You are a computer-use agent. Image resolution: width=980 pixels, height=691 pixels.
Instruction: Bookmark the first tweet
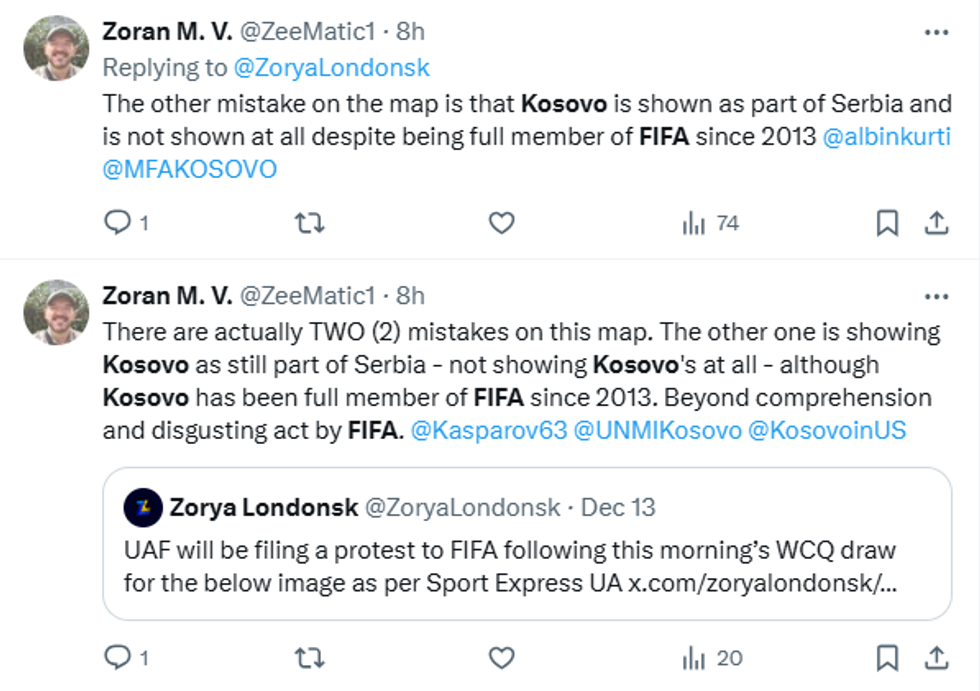pos(887,223)
